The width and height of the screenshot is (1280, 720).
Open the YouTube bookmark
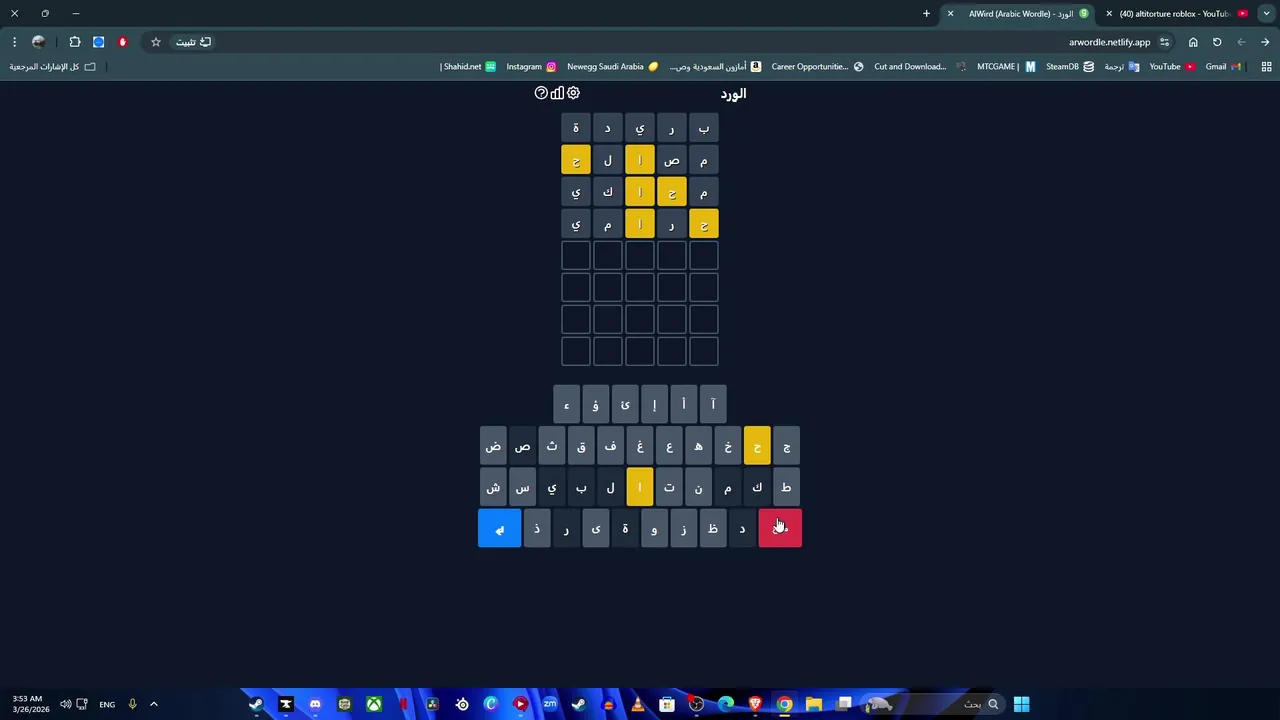pos(1172,66)
